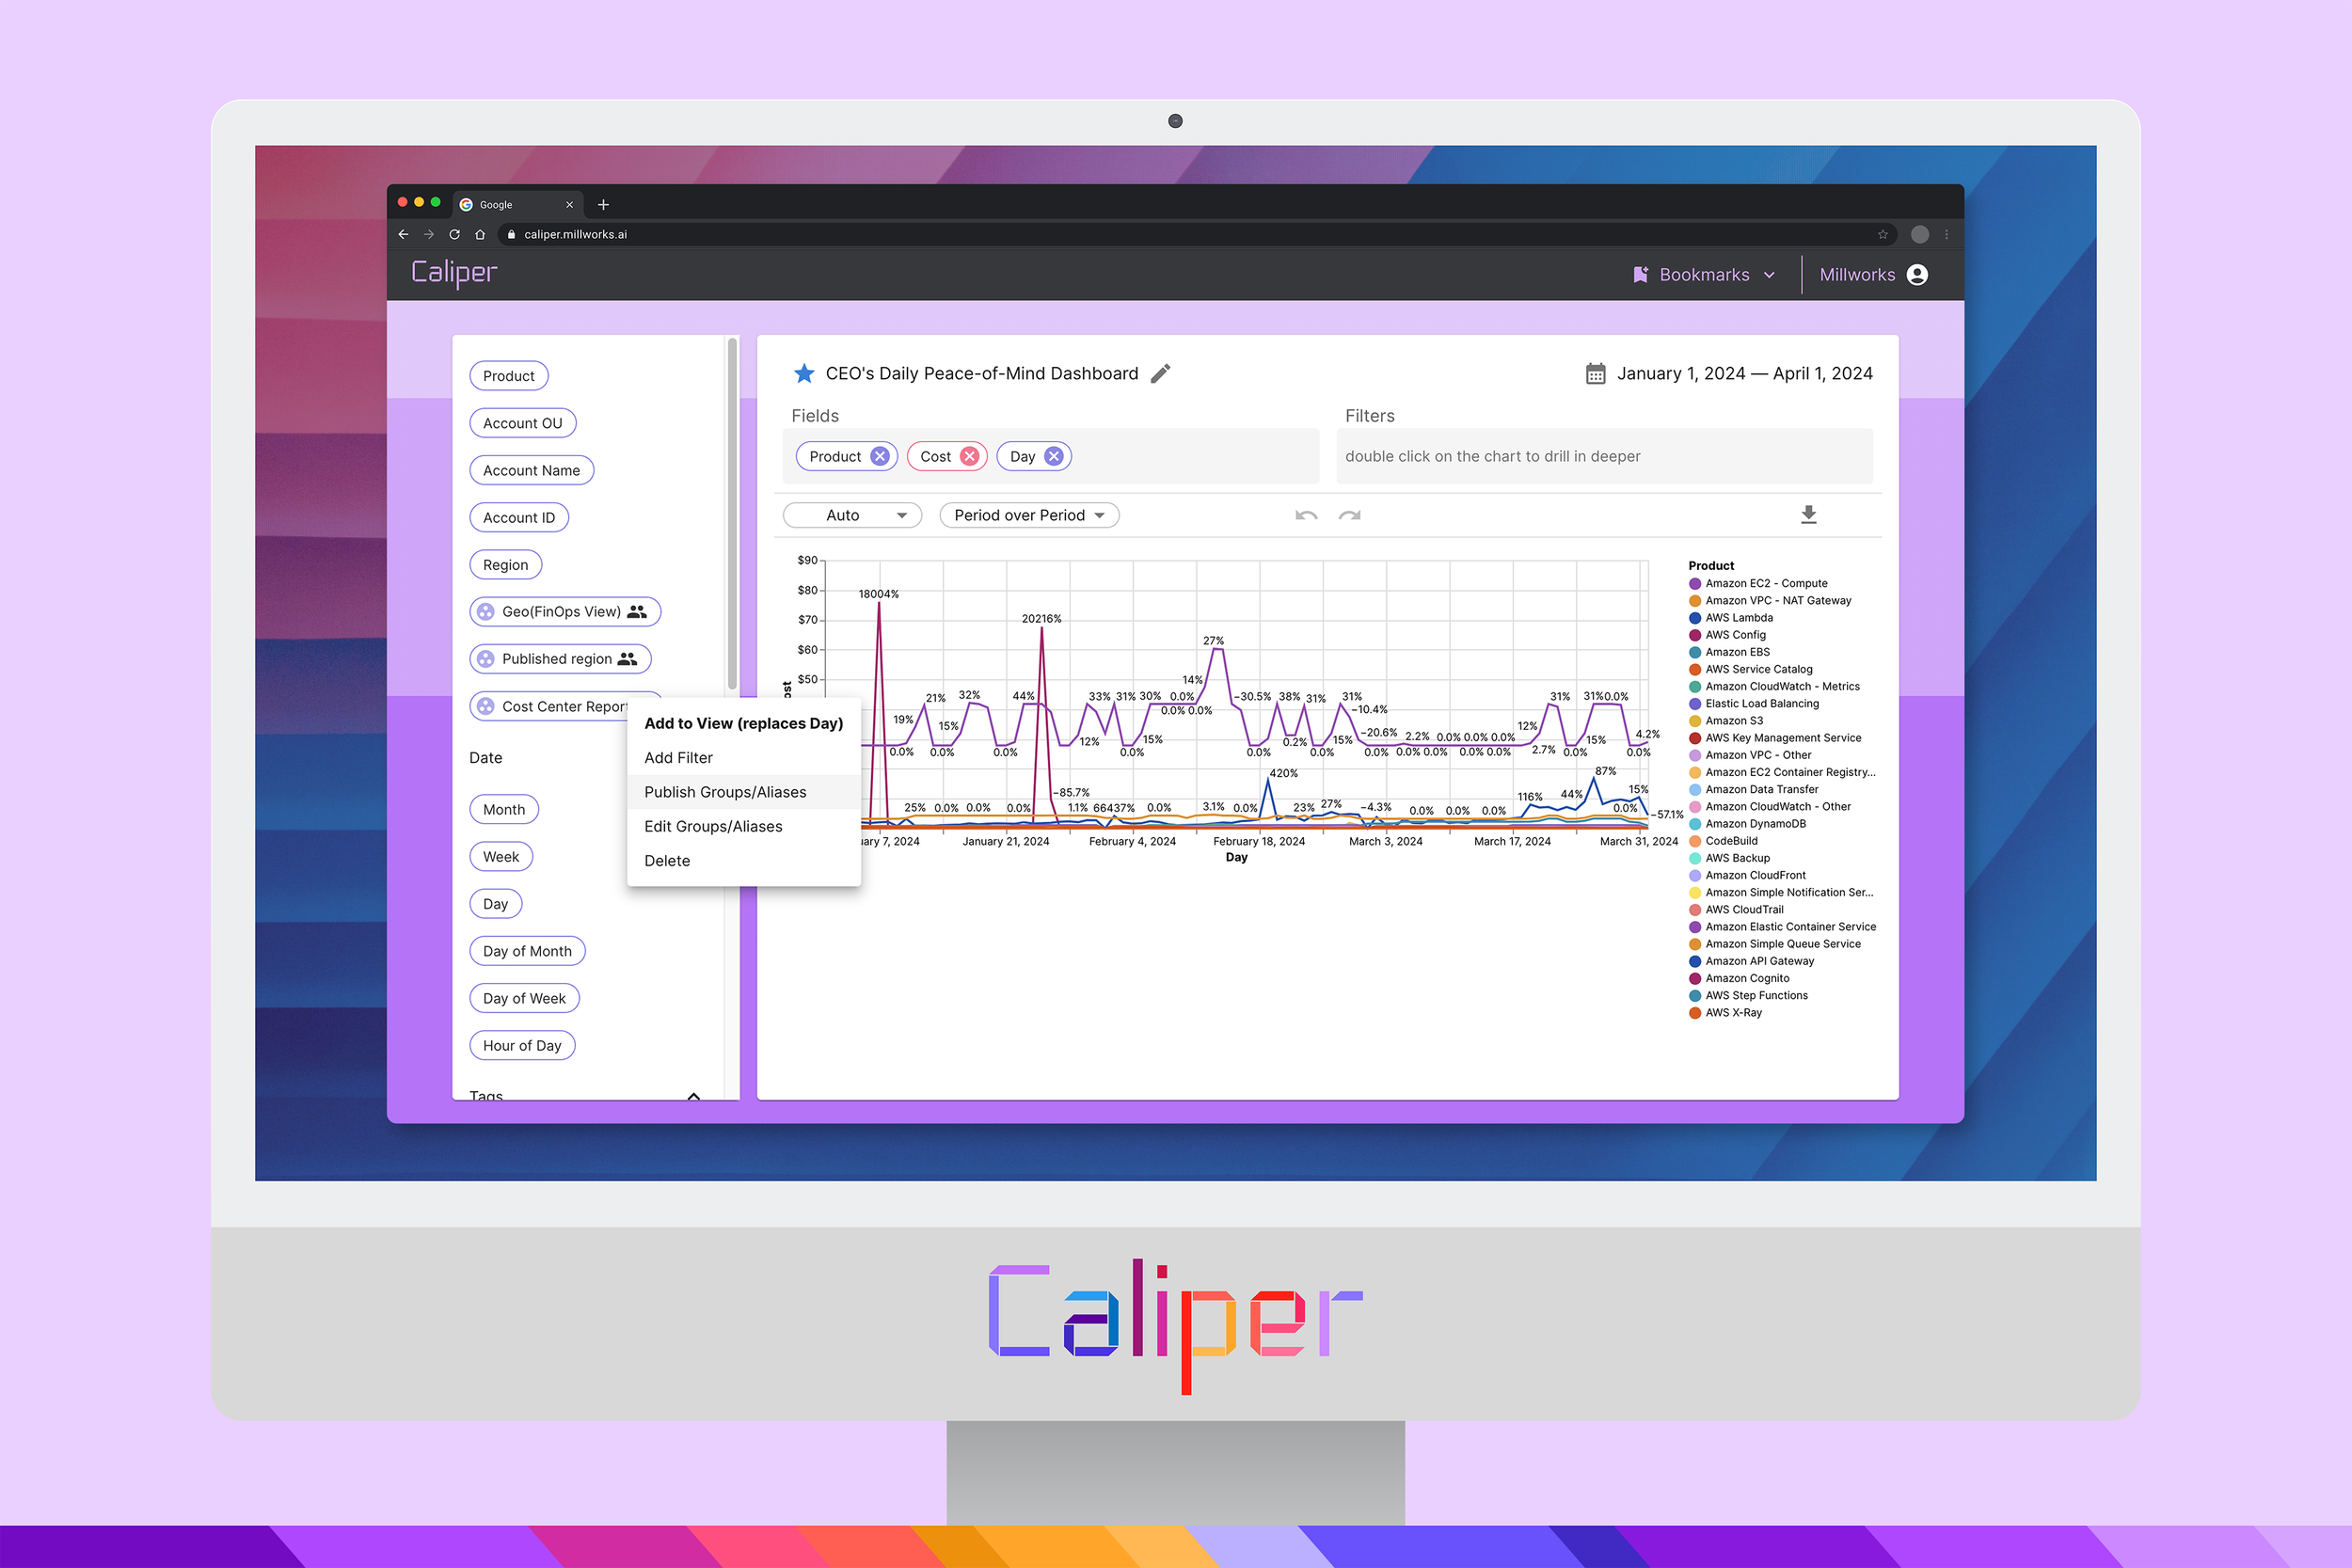Open browser three-dot menu
Image resolution: width=2352 pixels, height=1568 pixels.
click(1946, 234)
